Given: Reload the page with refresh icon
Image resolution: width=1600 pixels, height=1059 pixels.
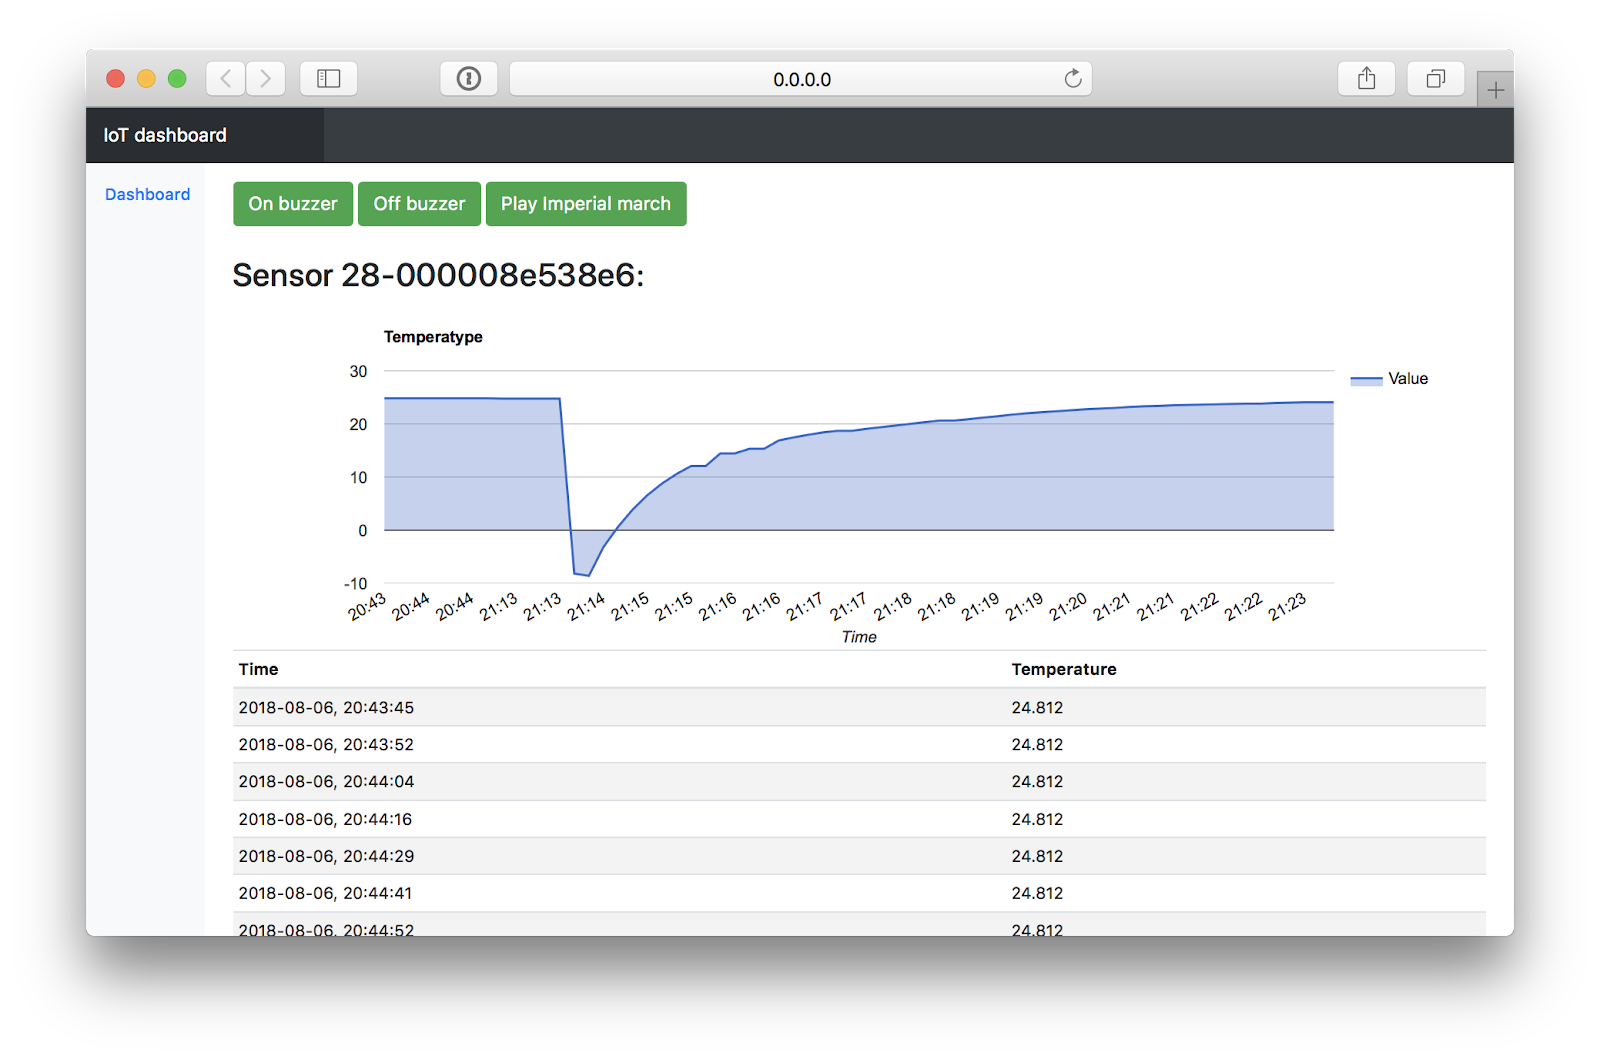Looking at the screenshot, I should click(x=1073, y=79).
